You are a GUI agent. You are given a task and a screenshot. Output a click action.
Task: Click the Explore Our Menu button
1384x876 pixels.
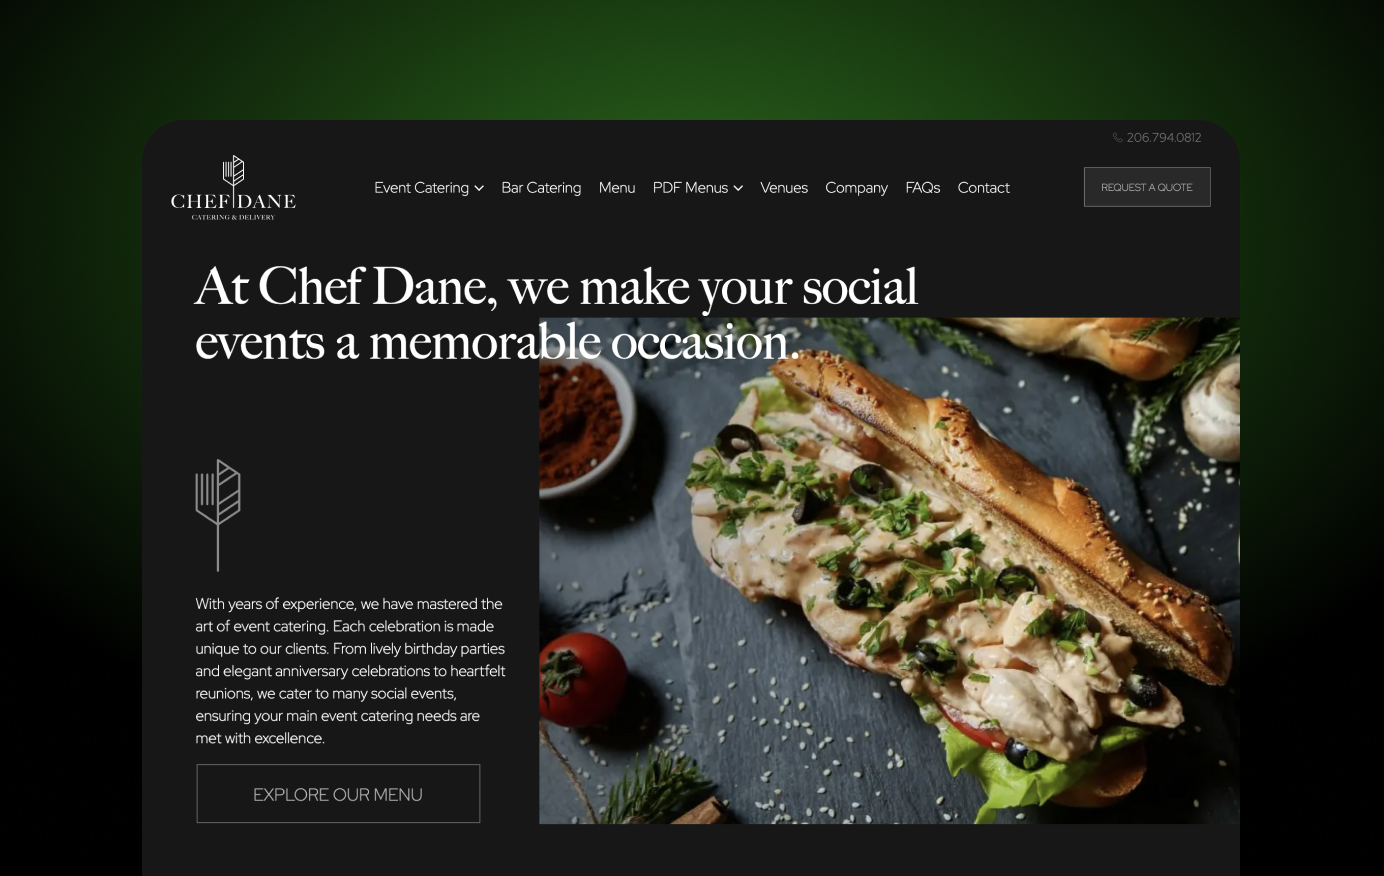338,794
